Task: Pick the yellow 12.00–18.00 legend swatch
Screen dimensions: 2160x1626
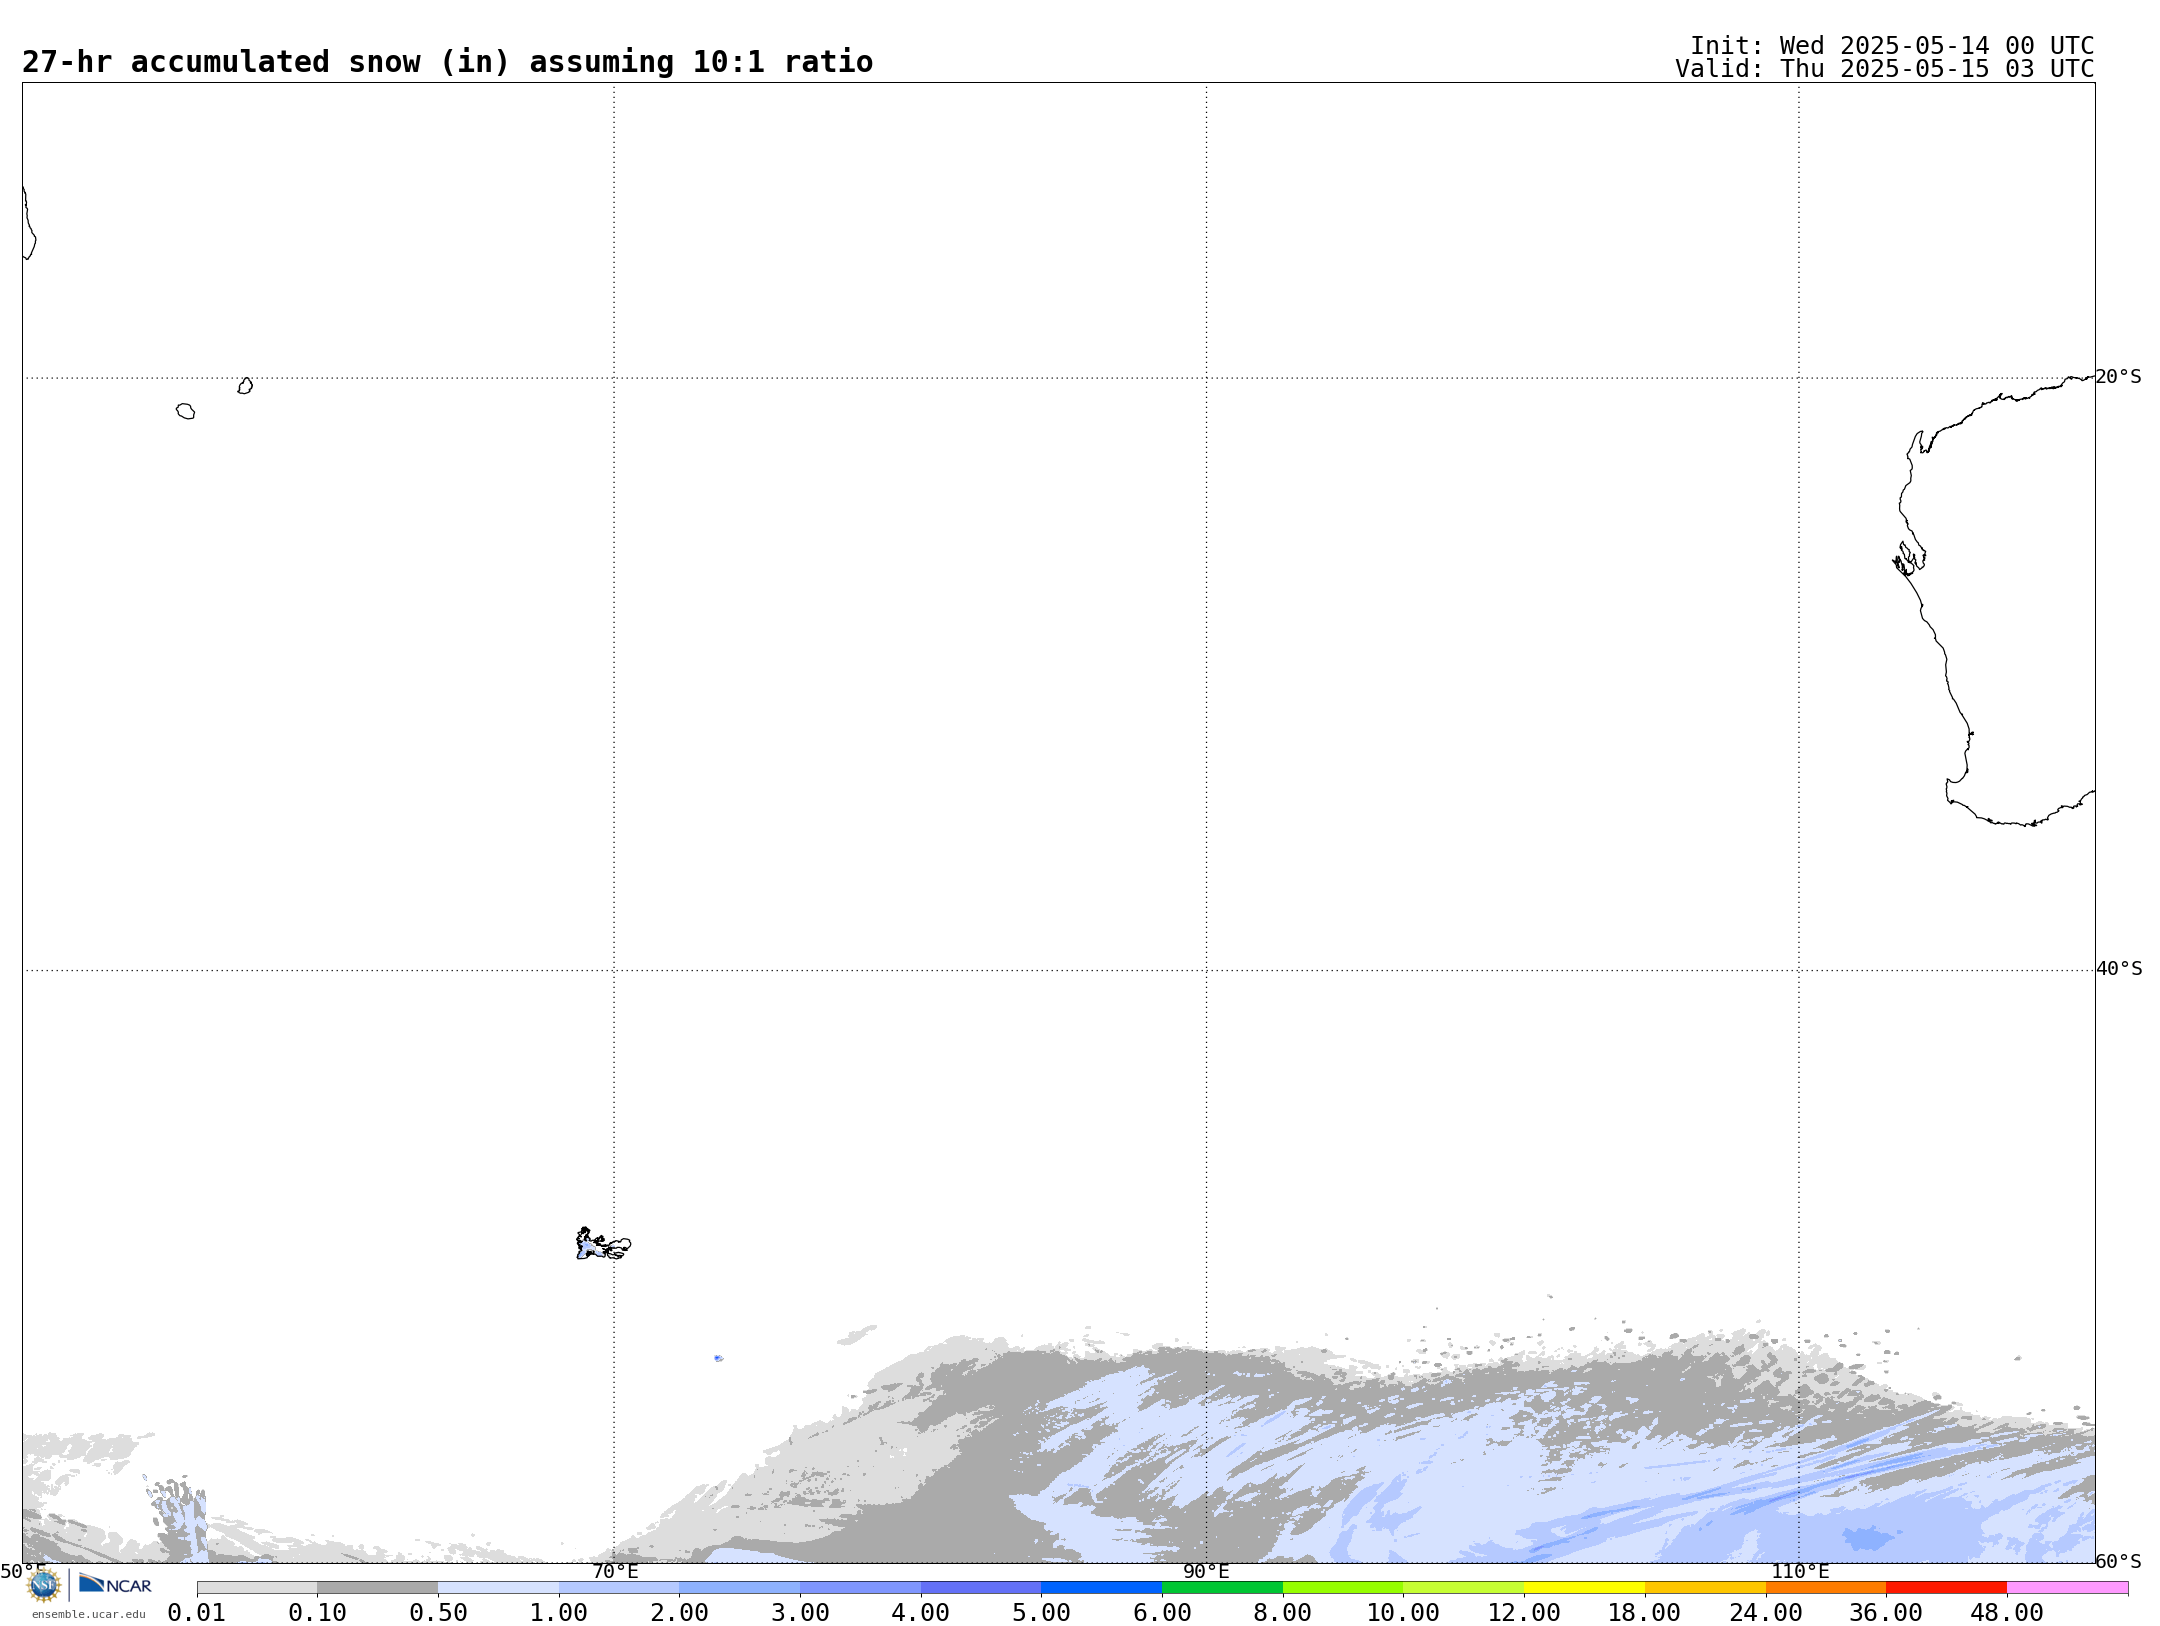Action: [1584, 1588]
